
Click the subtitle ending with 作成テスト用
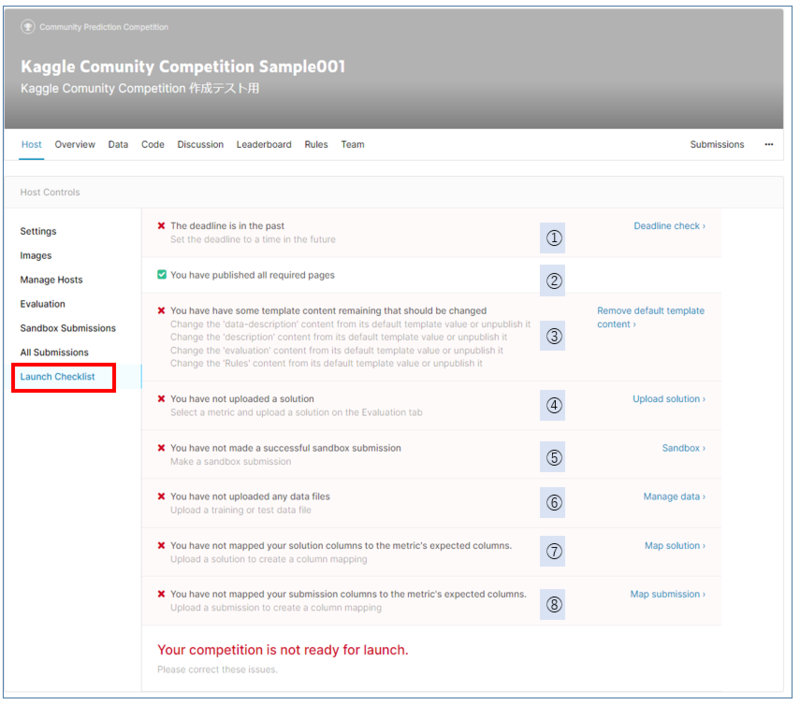coord(140,88)
